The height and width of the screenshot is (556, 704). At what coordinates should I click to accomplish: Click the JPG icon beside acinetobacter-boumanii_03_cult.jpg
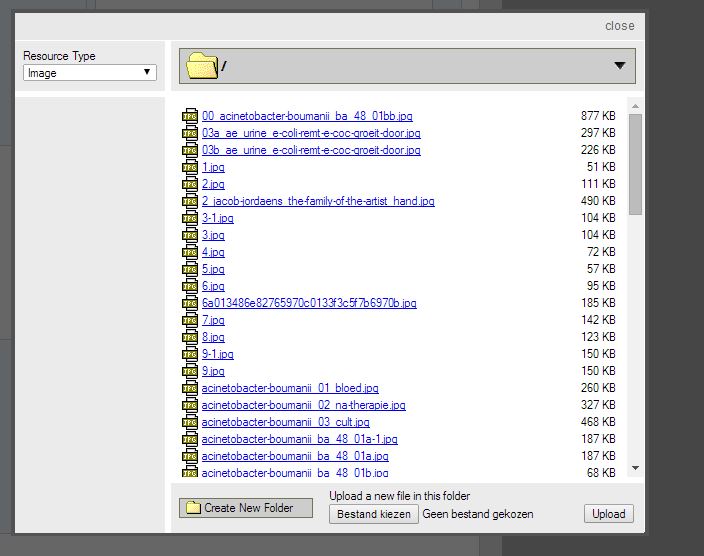click(189, 422)
